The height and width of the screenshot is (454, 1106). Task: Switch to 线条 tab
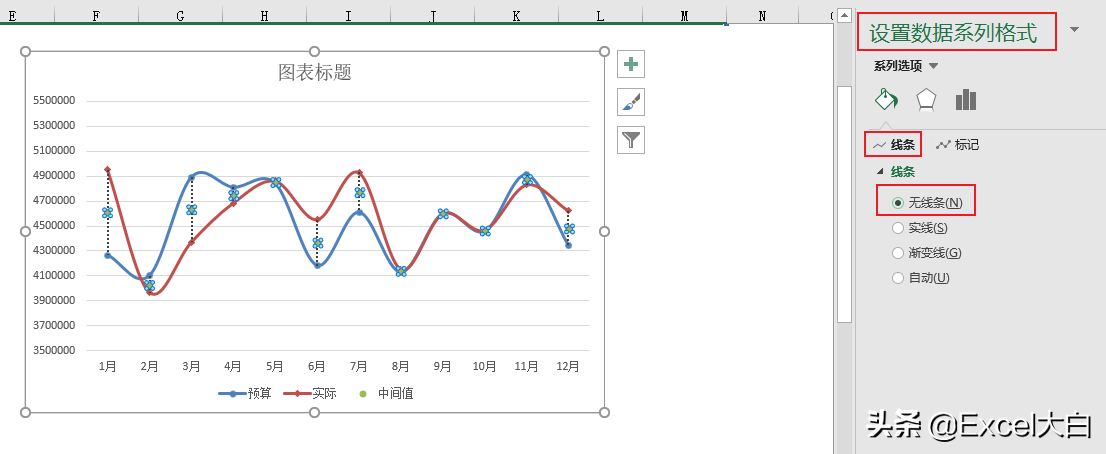(x=894, y=145)
